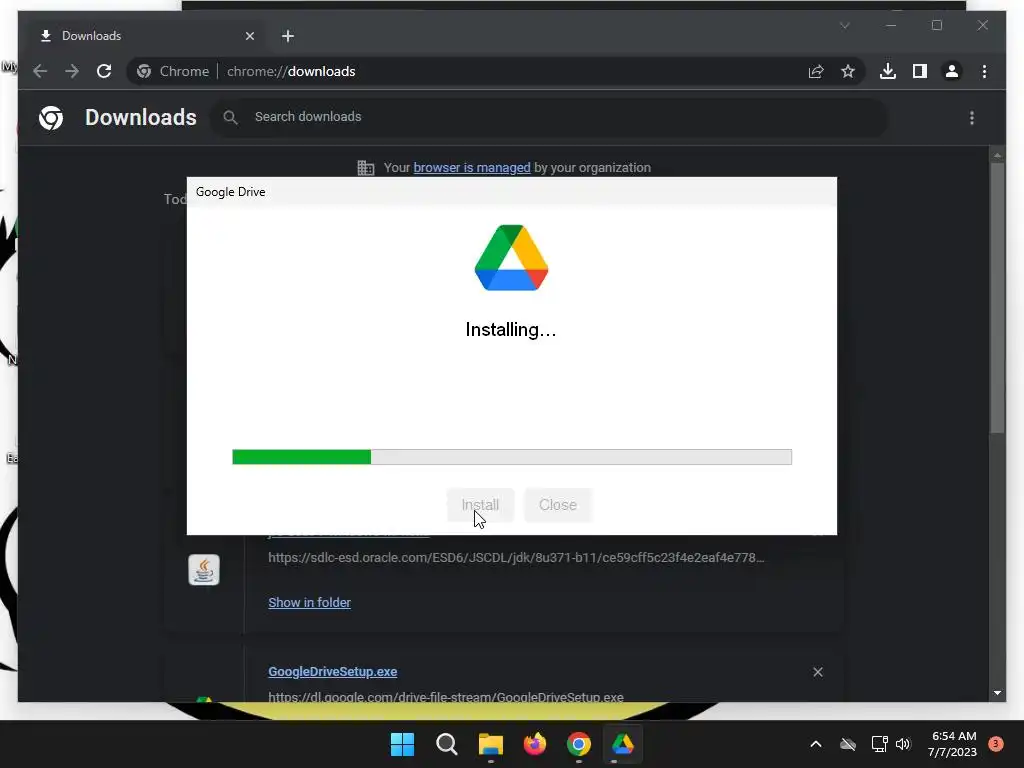Open Firefox from the taskbar
Viewport: 1024px width, 768px height.
click(x=535, y=744)
